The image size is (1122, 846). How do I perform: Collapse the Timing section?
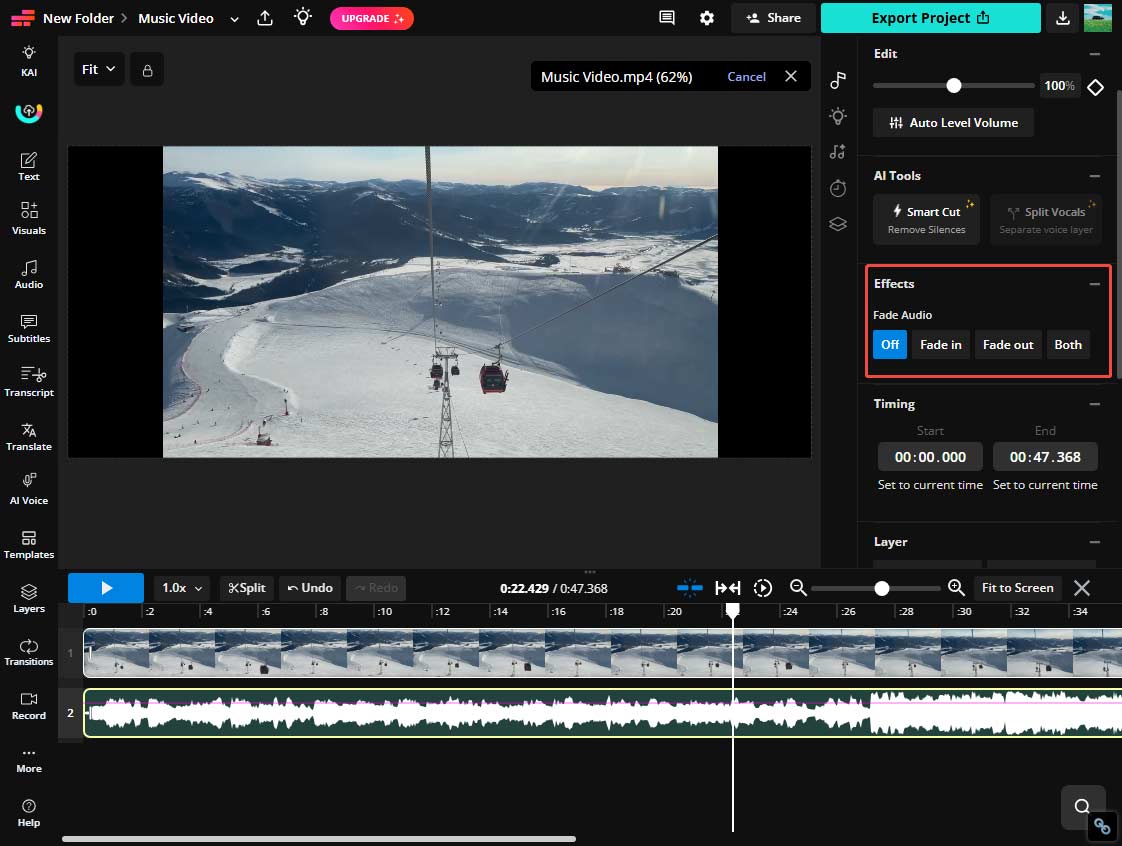(1094, 404)
